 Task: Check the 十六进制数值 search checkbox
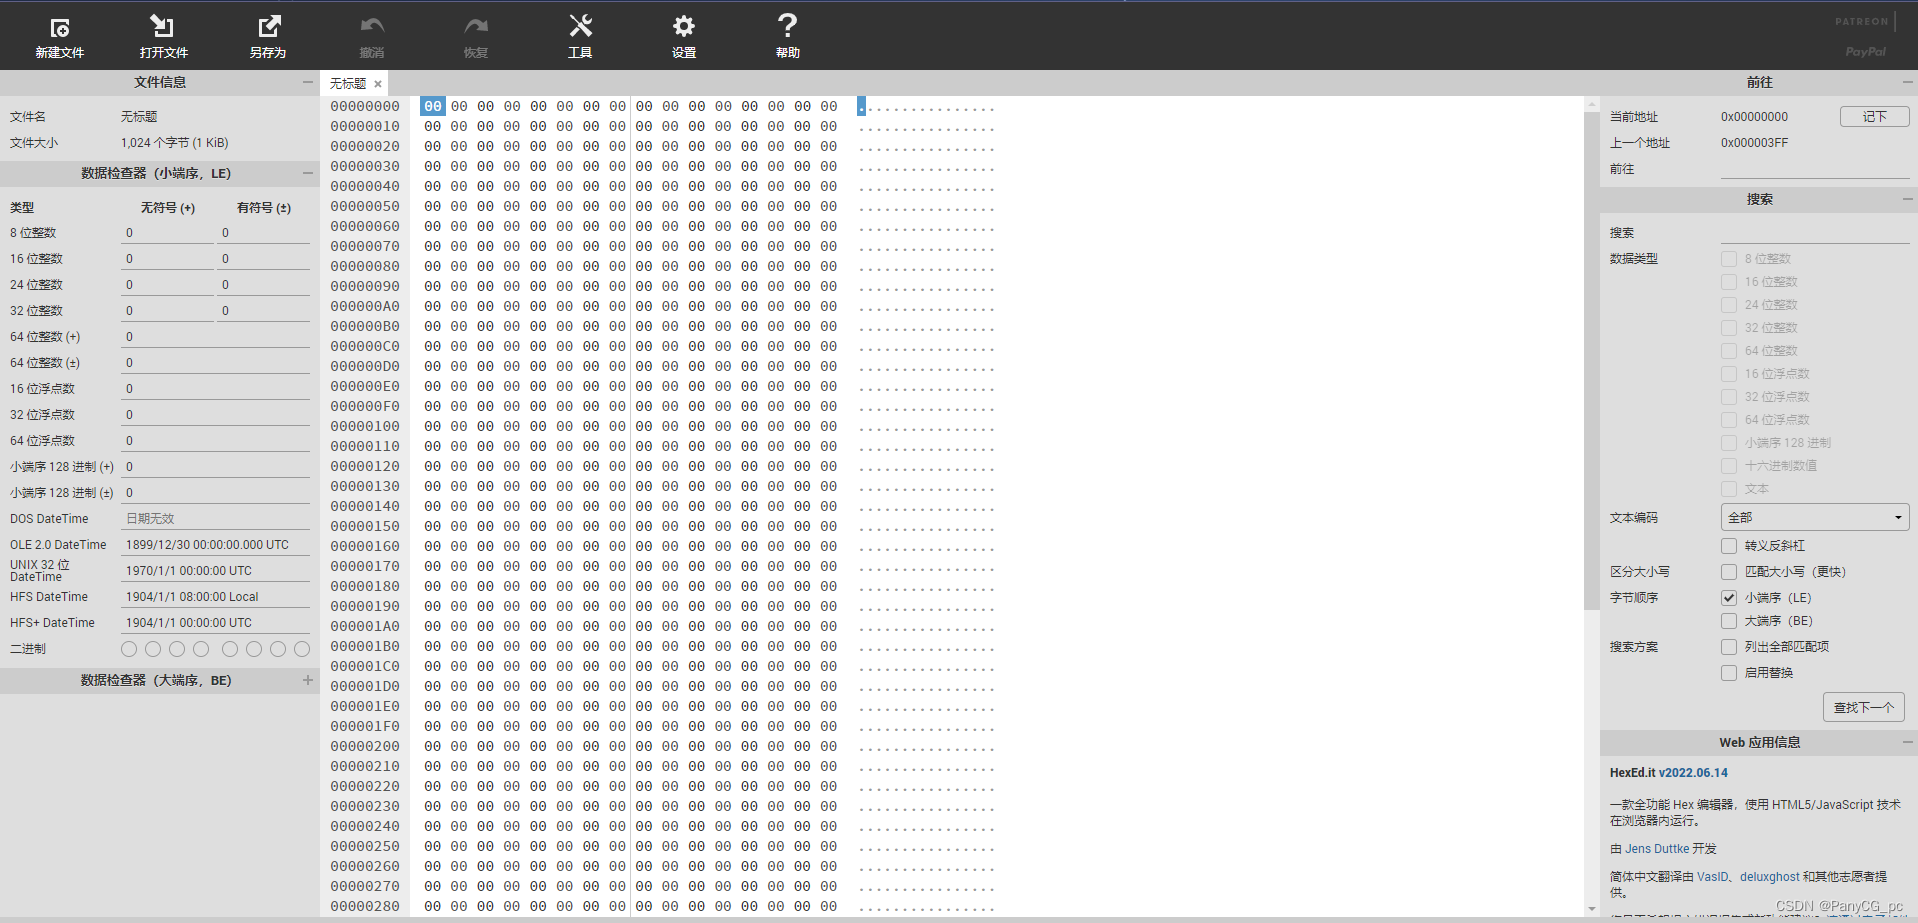(x=1728, y=466)
